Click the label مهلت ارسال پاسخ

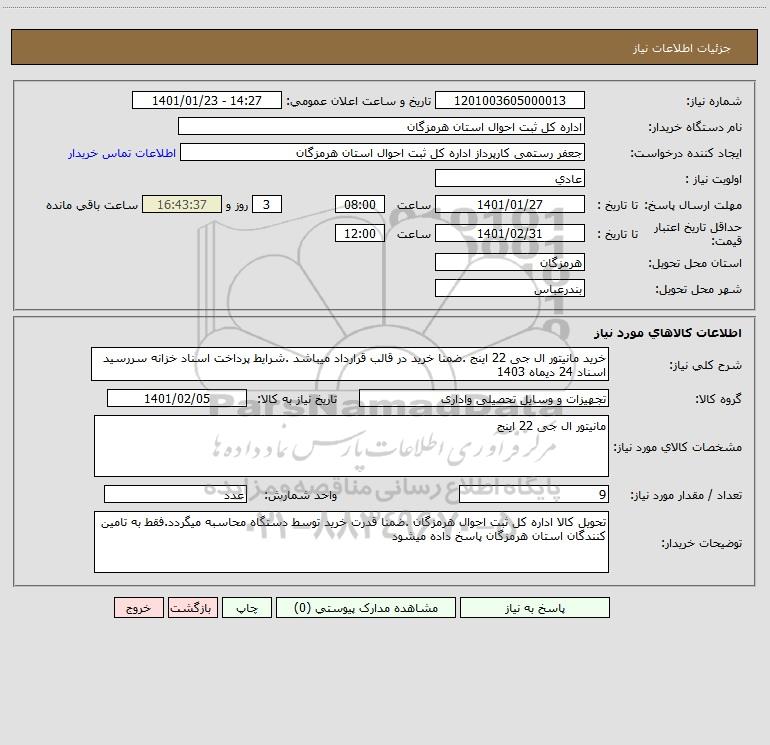tap(693, 205)
